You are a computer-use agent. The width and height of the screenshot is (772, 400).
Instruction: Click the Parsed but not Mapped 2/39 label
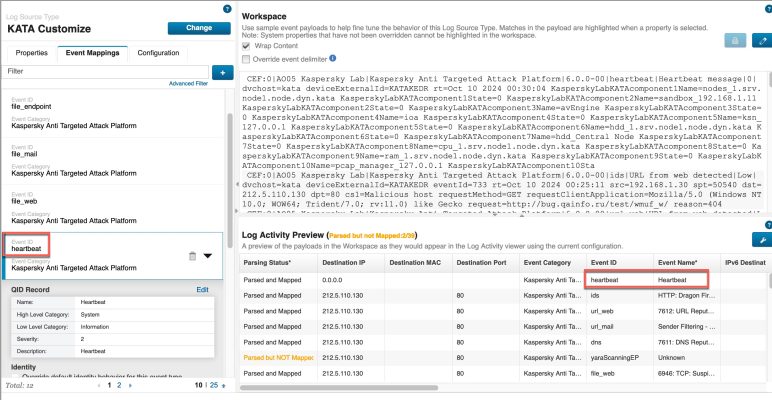[x=372, y=235]
